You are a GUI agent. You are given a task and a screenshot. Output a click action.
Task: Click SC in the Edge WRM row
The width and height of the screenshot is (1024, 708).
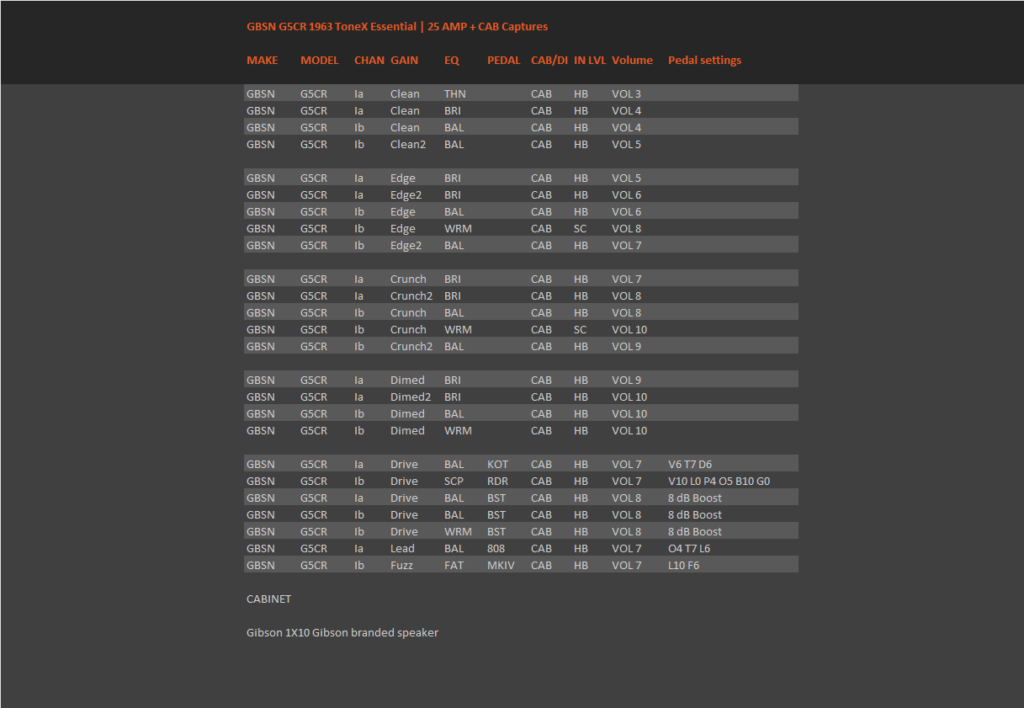pyautogui.click(x=580, y=229)
